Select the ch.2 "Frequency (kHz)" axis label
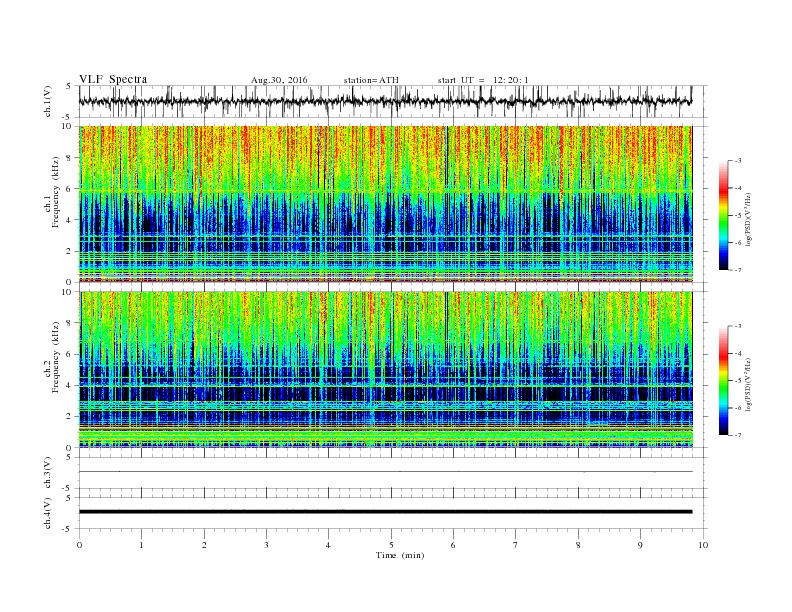 coord(55,358)
